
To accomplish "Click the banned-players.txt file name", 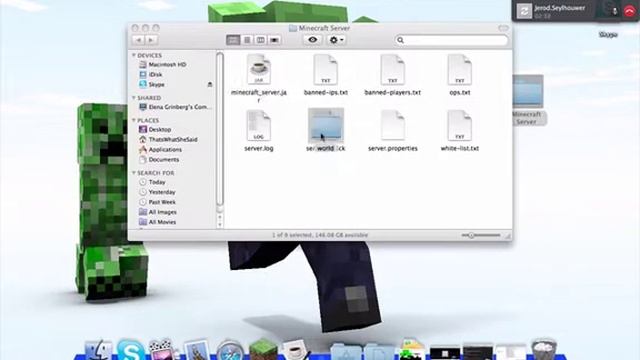I will [x=393, y=93].
